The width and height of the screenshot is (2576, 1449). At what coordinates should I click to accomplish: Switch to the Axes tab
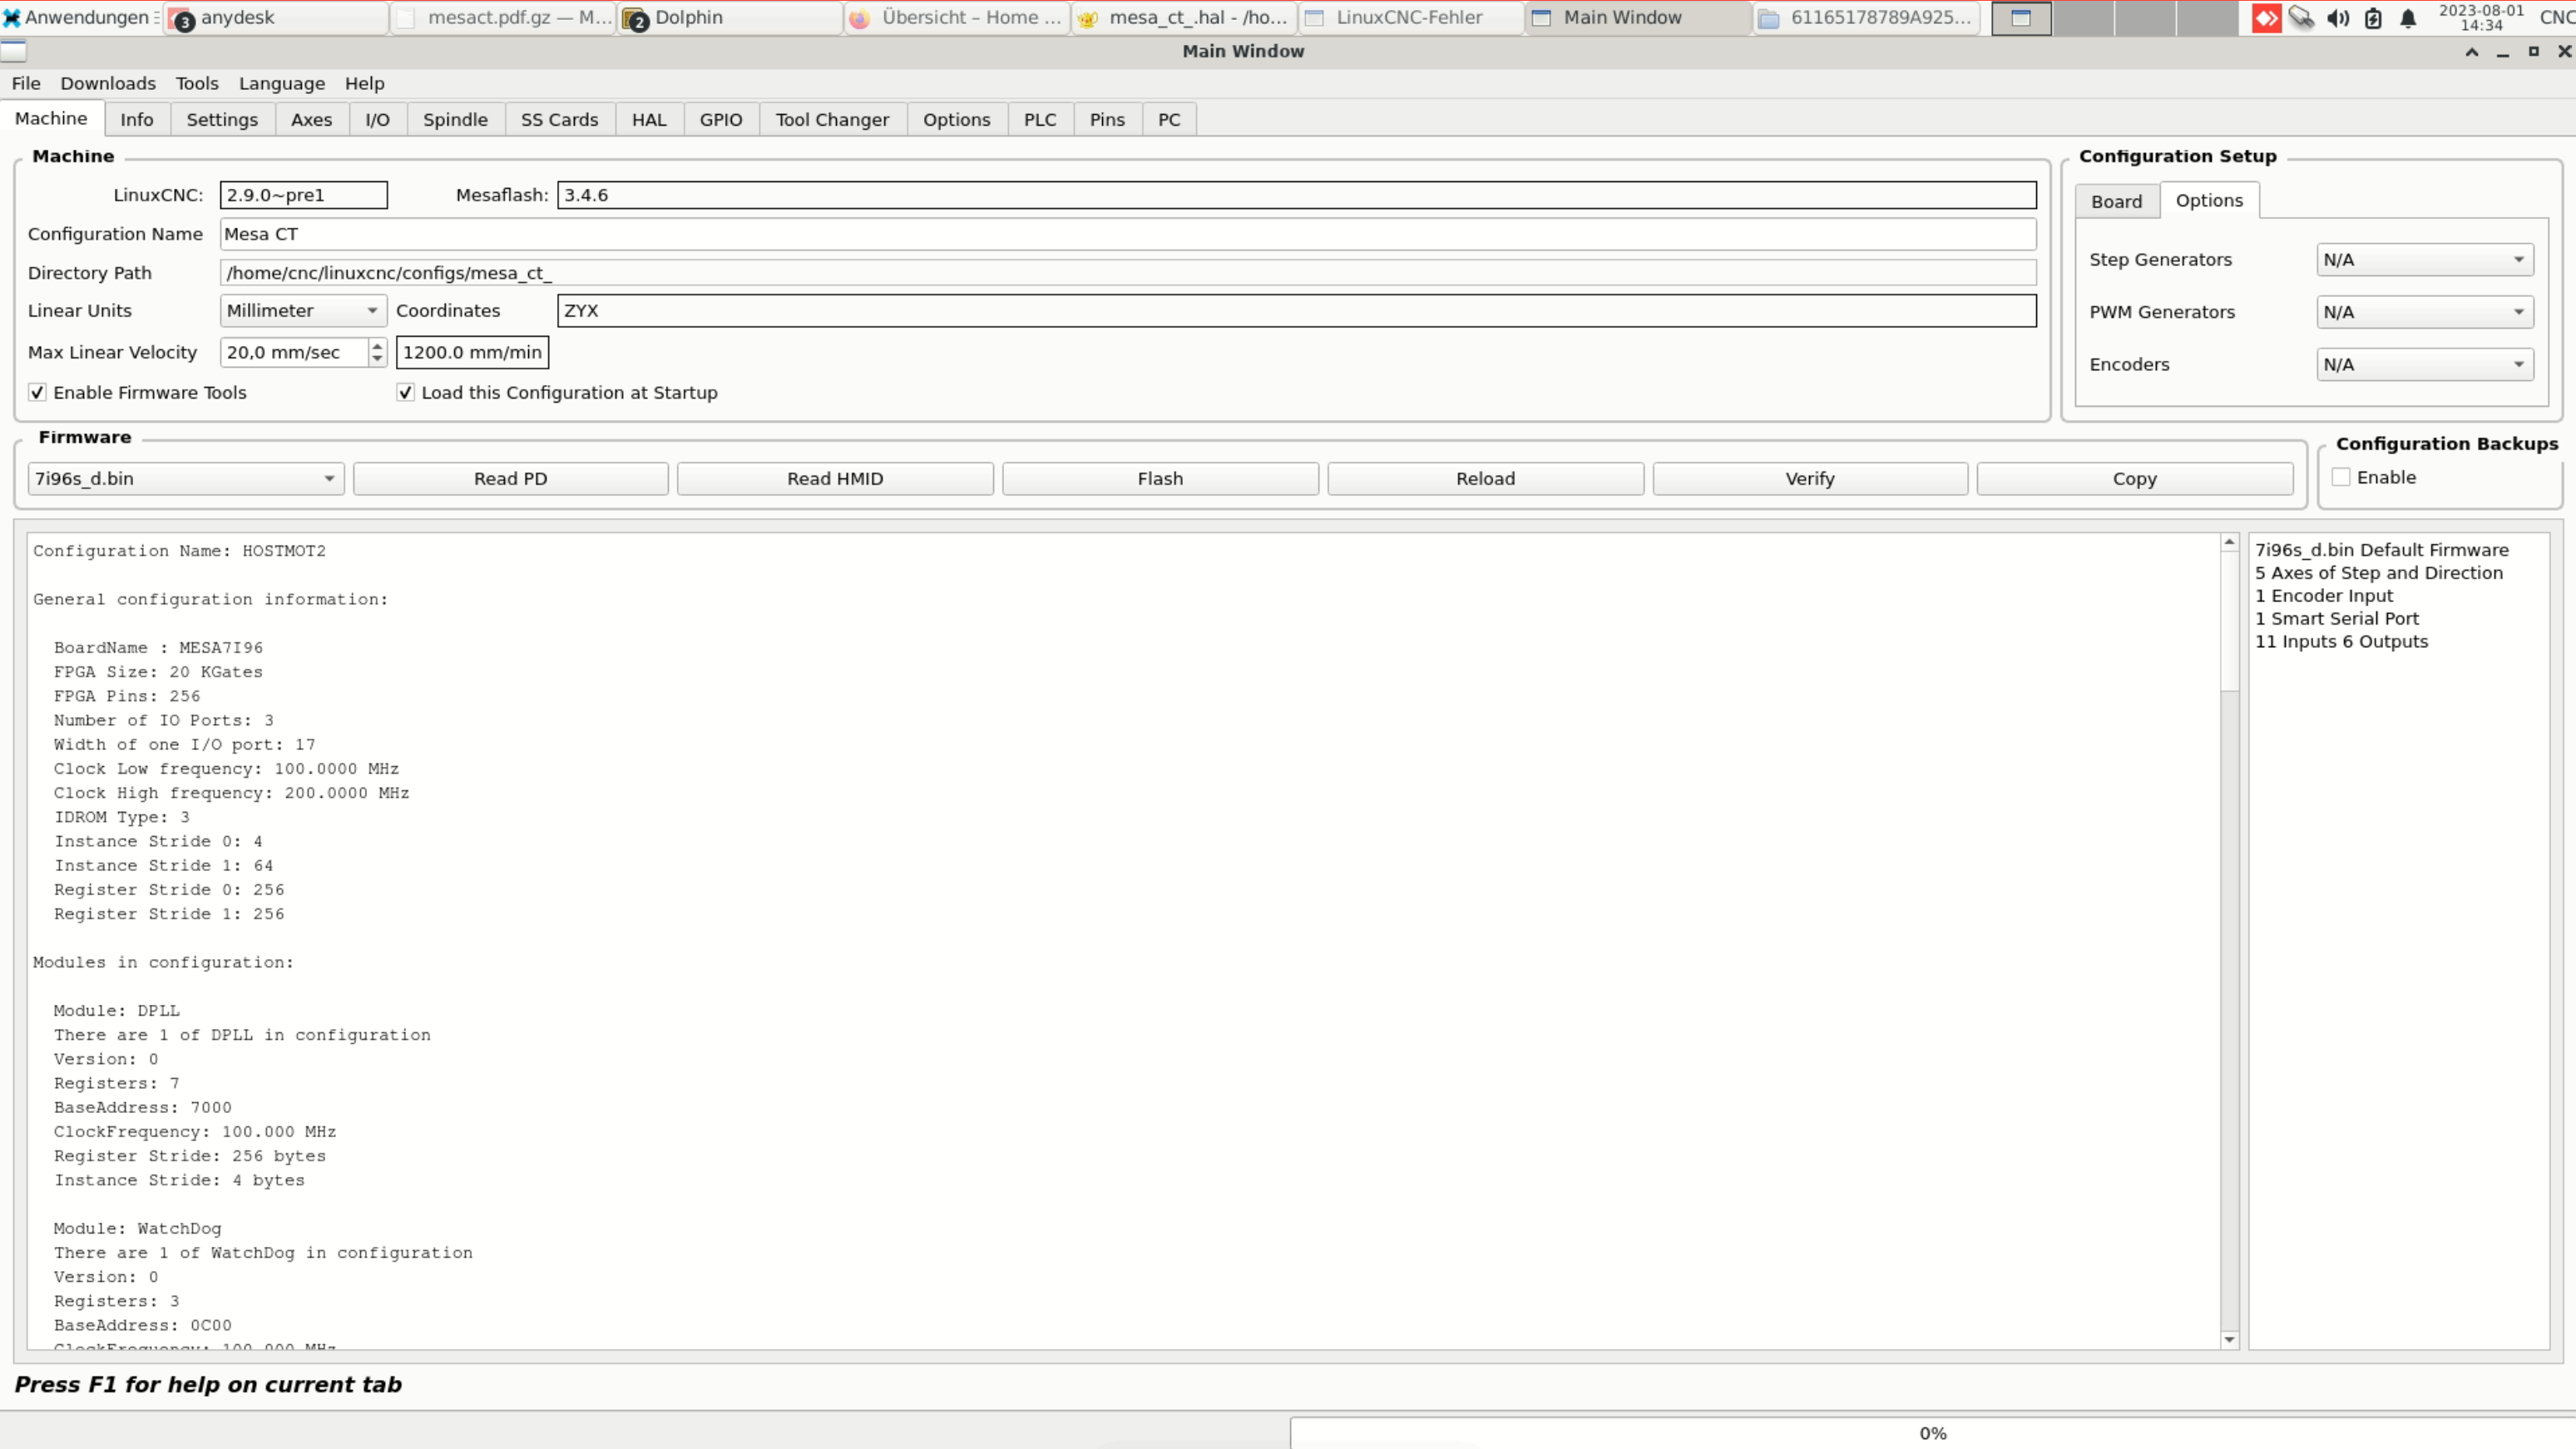click(x=311, y=120)
